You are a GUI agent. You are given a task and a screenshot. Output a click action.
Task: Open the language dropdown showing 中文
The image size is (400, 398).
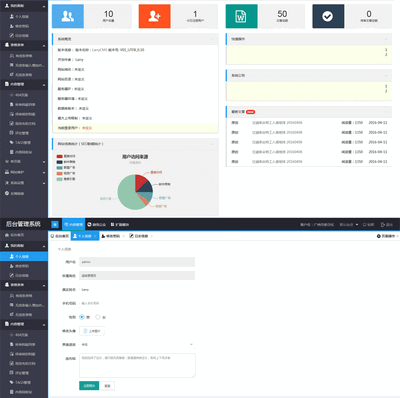click(x=137, y=344)
